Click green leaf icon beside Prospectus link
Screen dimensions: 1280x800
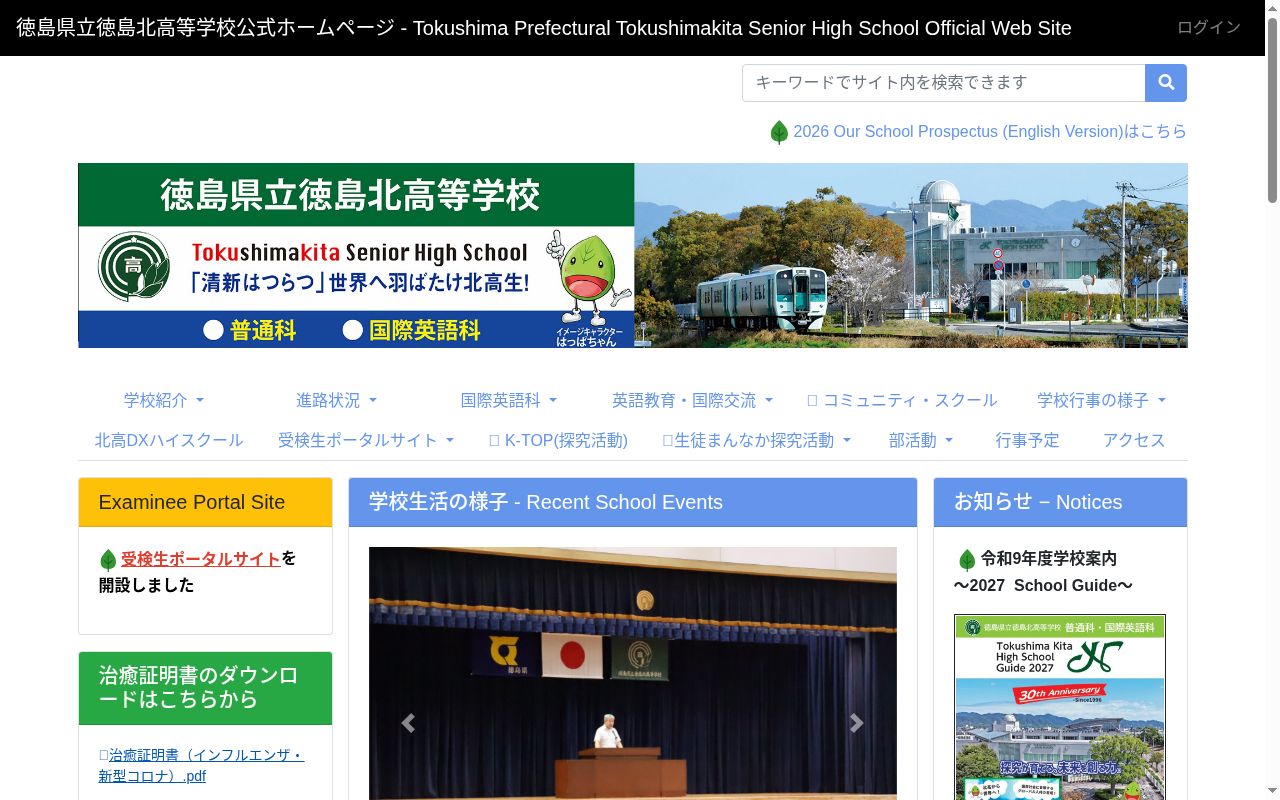pos(779,132)
